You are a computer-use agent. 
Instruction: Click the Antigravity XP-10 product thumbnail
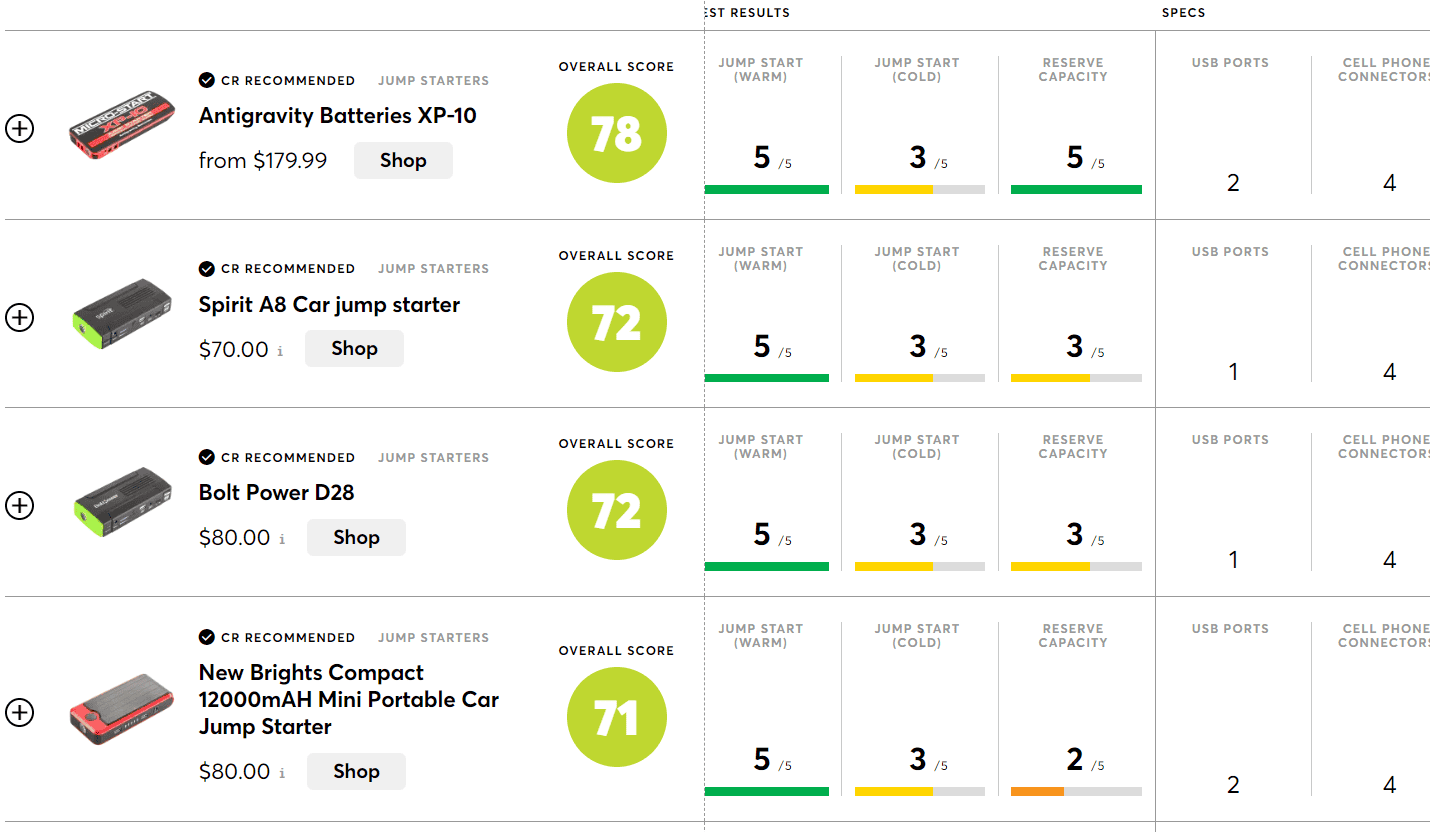pos(123,129)
